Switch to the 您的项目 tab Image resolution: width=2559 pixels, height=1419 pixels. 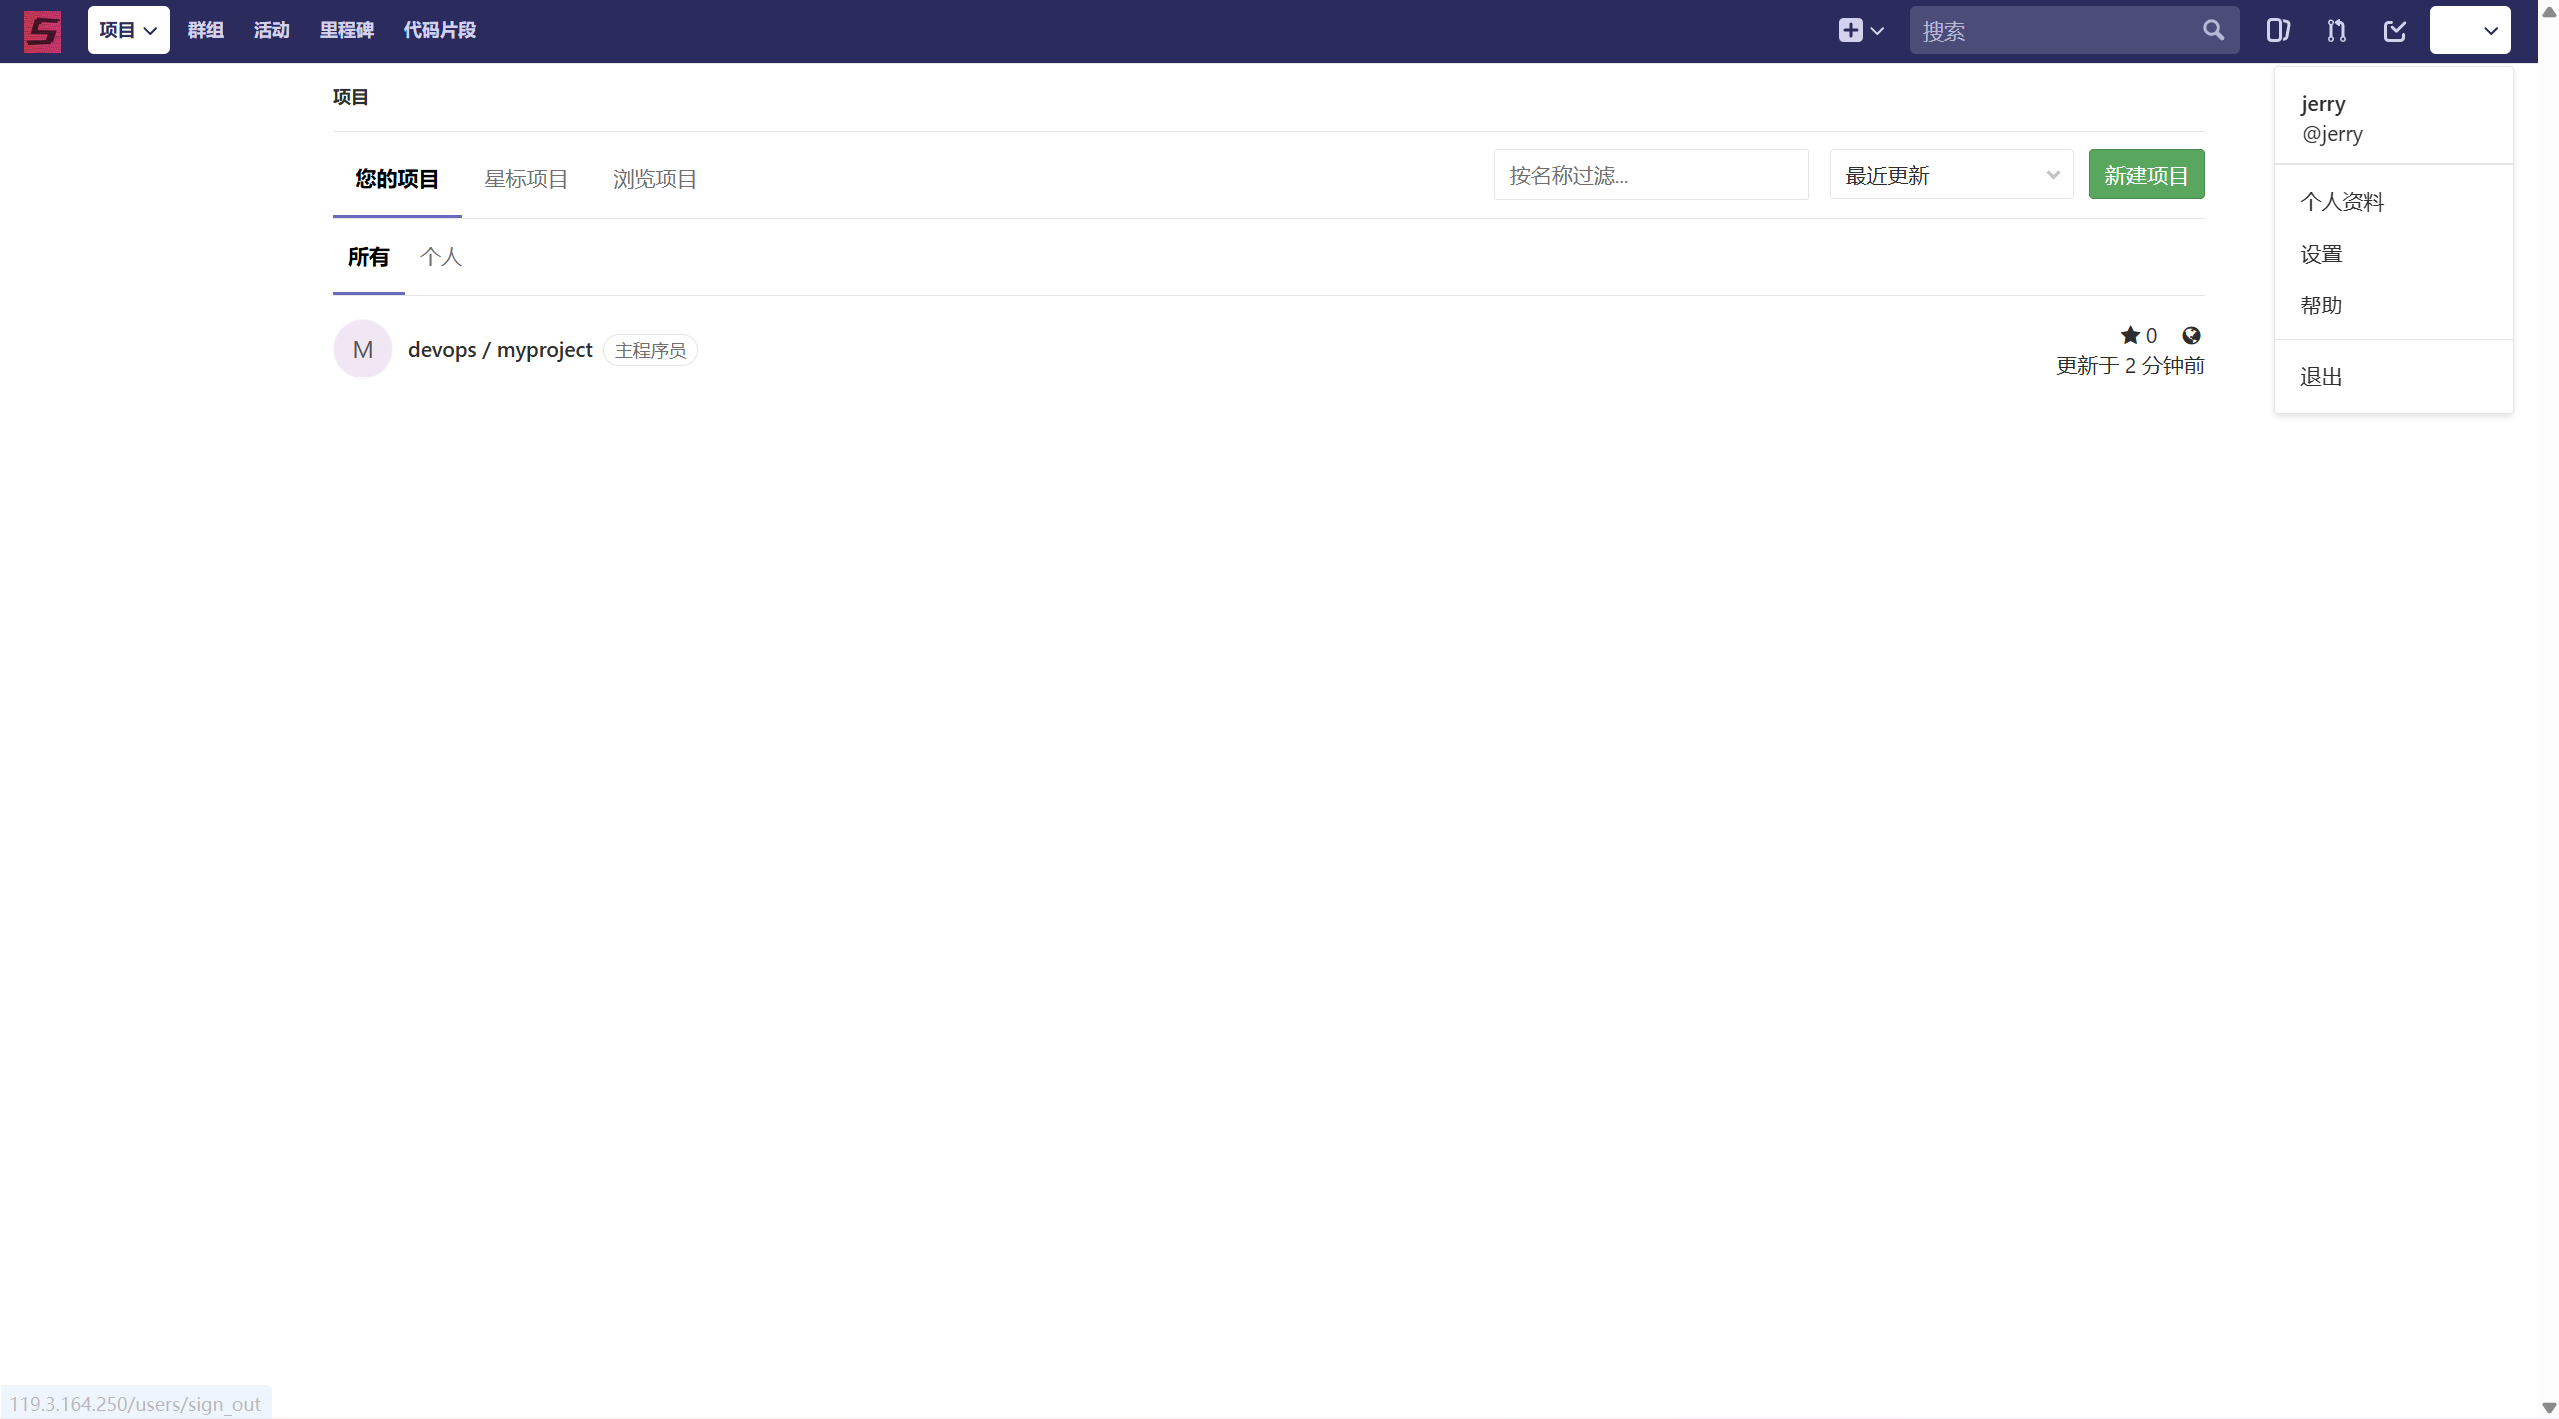[397, 179]
